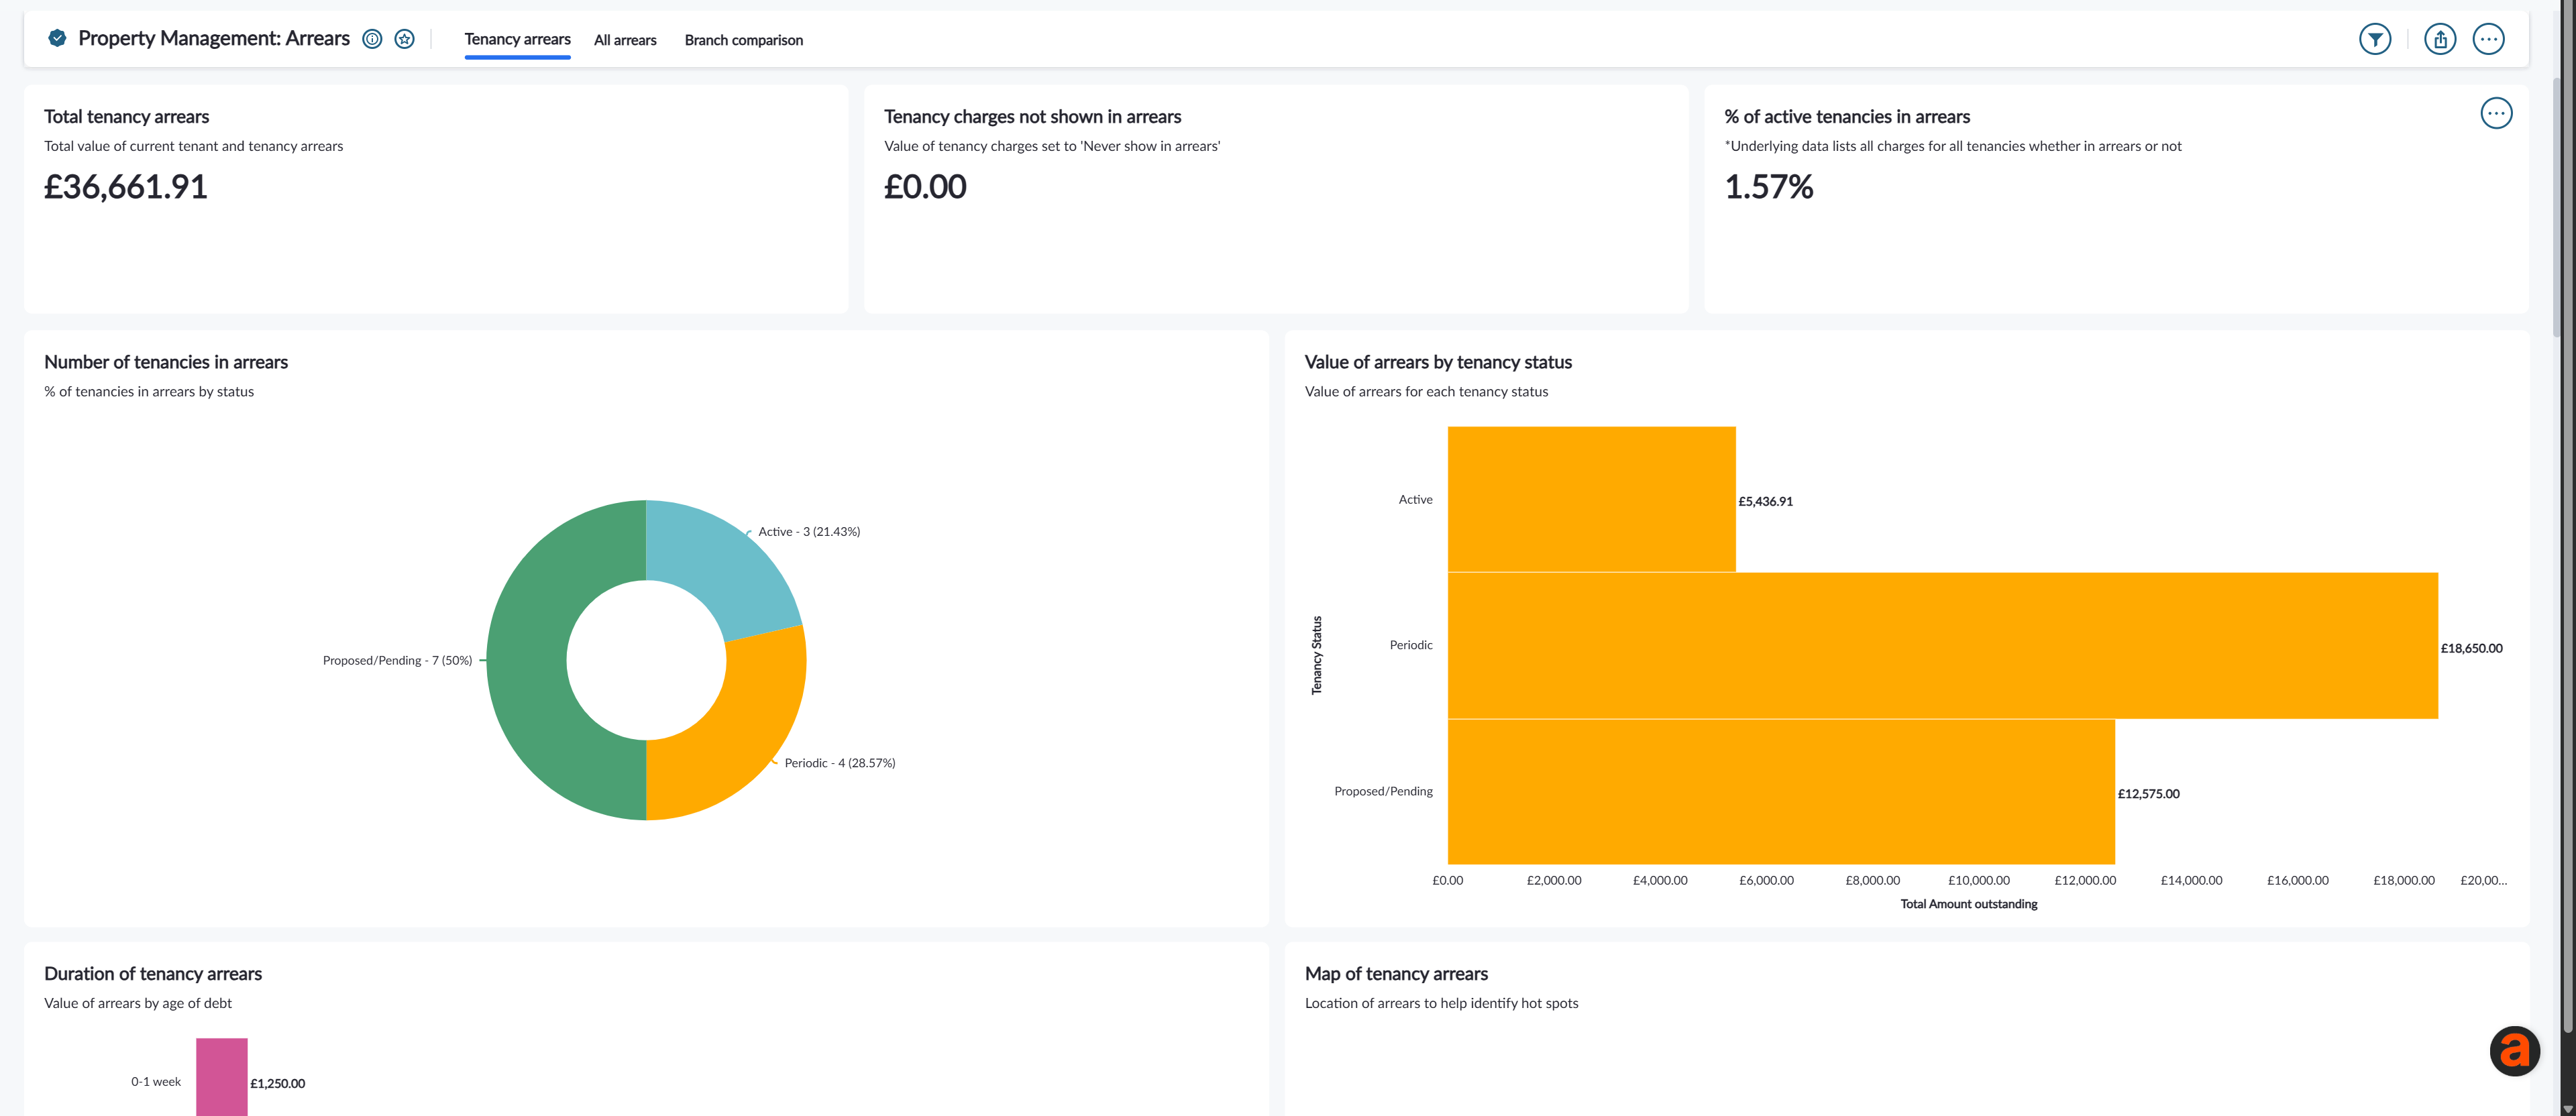Image resolution: width=2576 pixels, height=1116 pixels.
Task: Click the 'Active - 3 (21.43%)' donut label
Action: click(x=809, y=531)
